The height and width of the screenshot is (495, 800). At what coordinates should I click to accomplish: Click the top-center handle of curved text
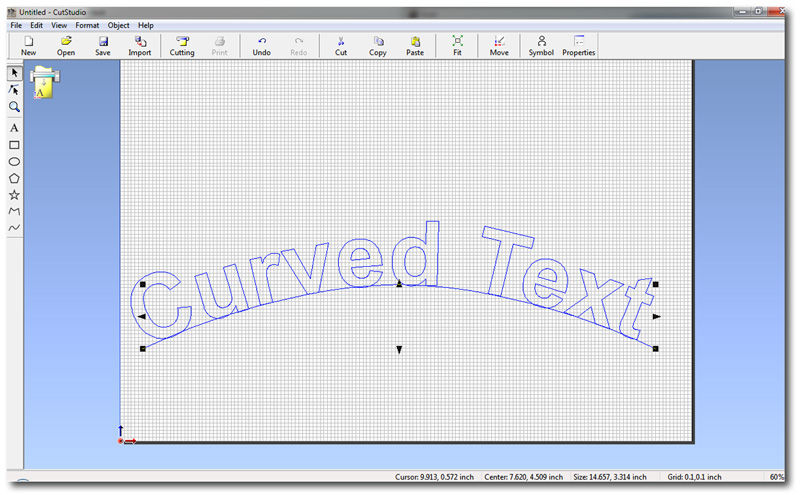tap(399, 285)
